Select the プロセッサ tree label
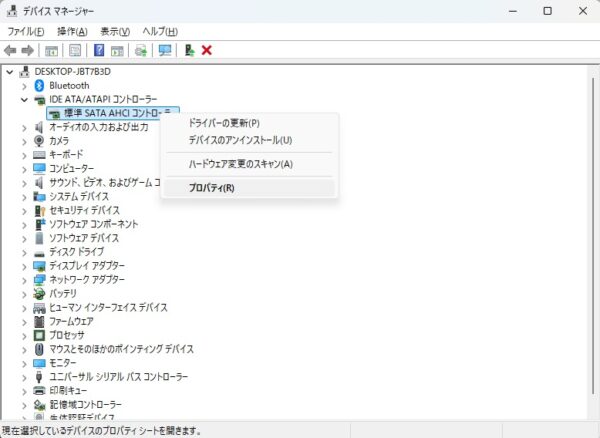The image size is (600, 438). (67, 335)
